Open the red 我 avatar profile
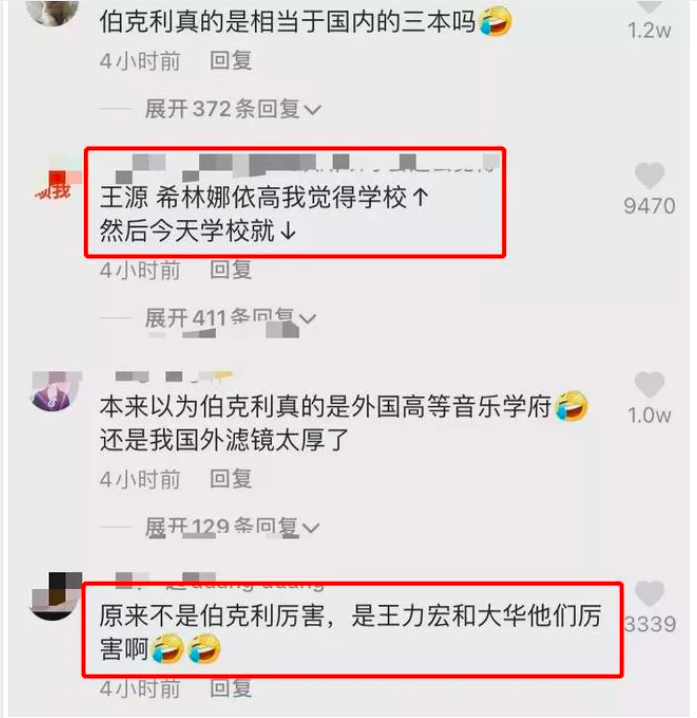The height and width of the screenshot is (718, 697). click(56, 181)
